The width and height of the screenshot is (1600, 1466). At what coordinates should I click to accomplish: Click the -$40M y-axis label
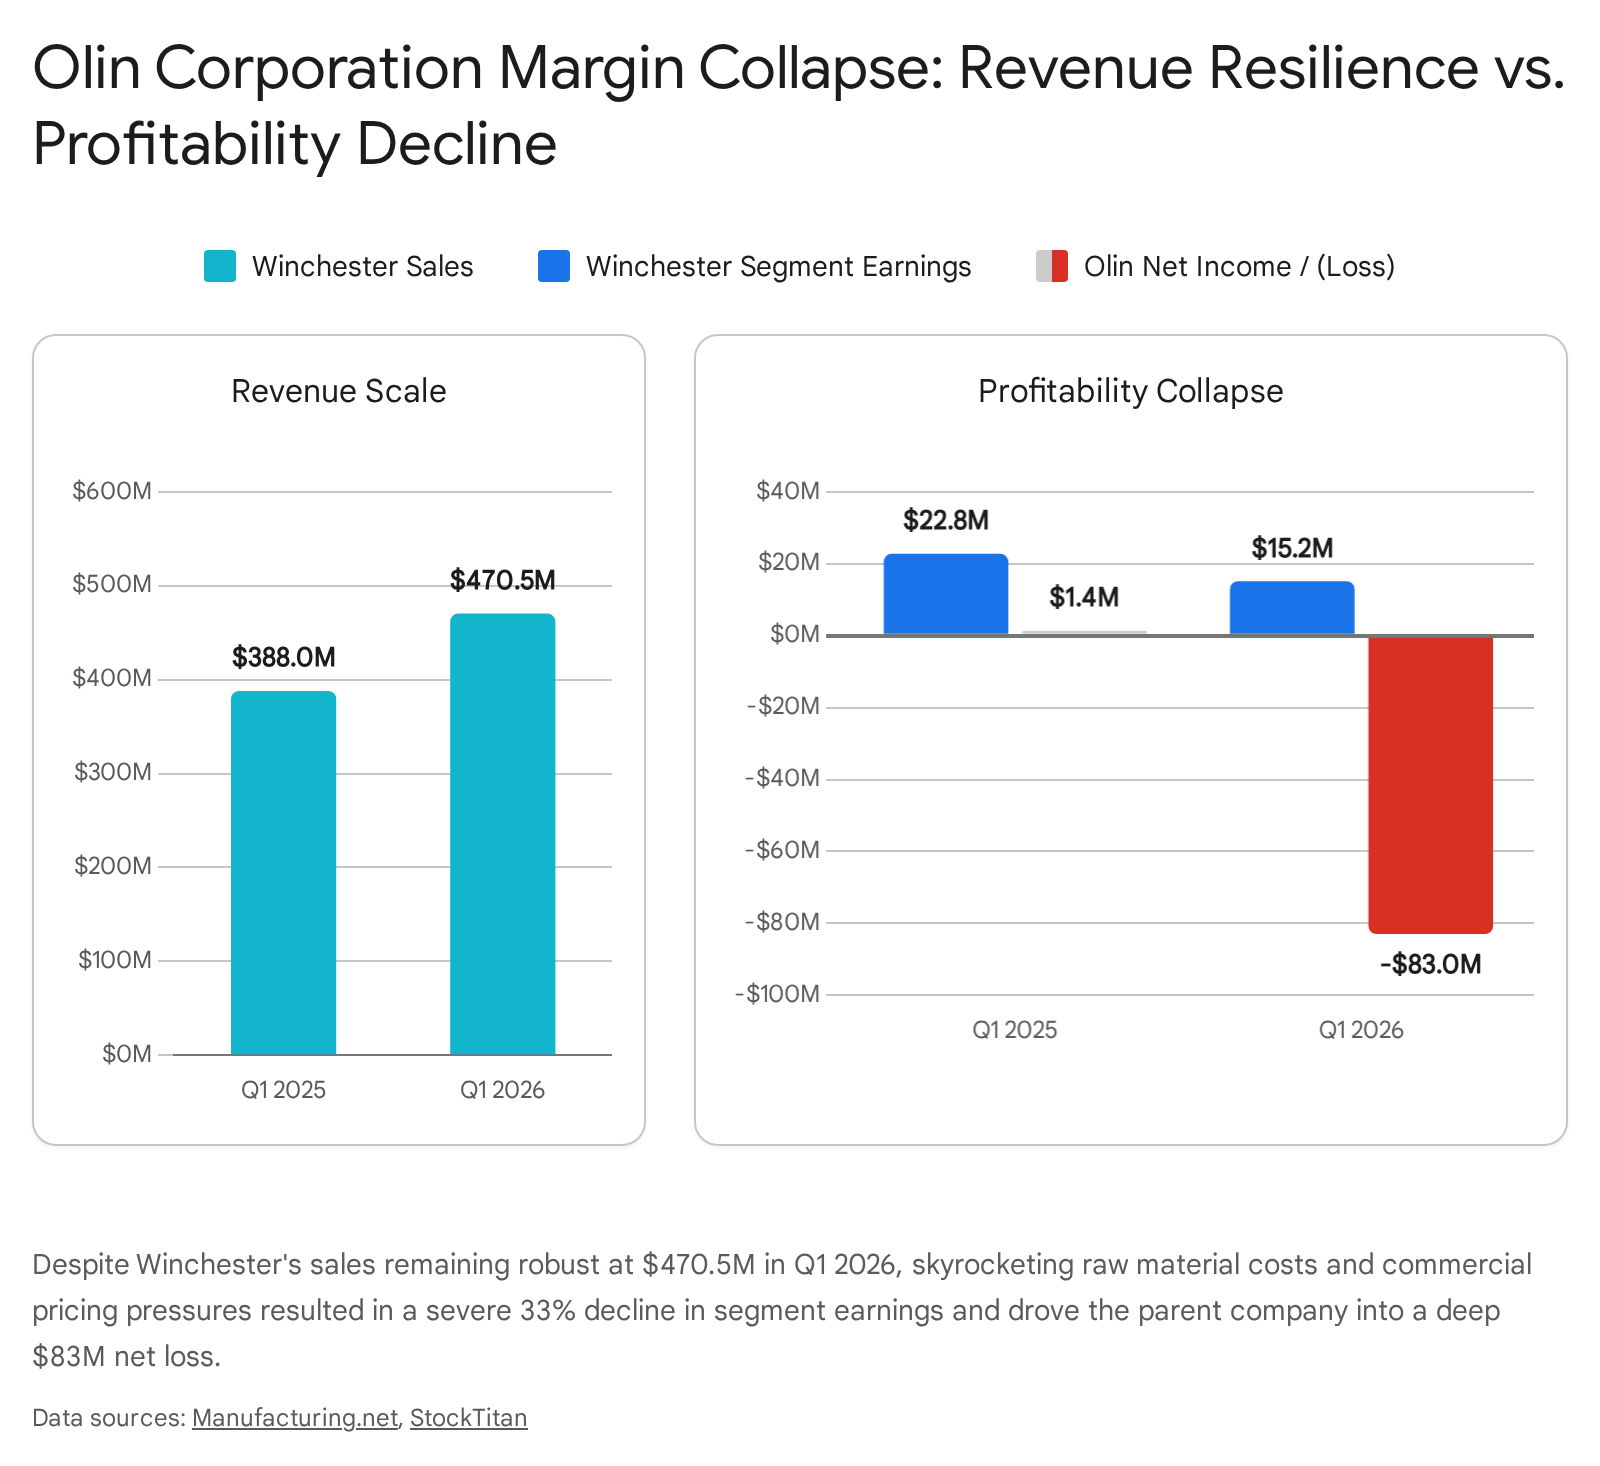click(782, 778)
